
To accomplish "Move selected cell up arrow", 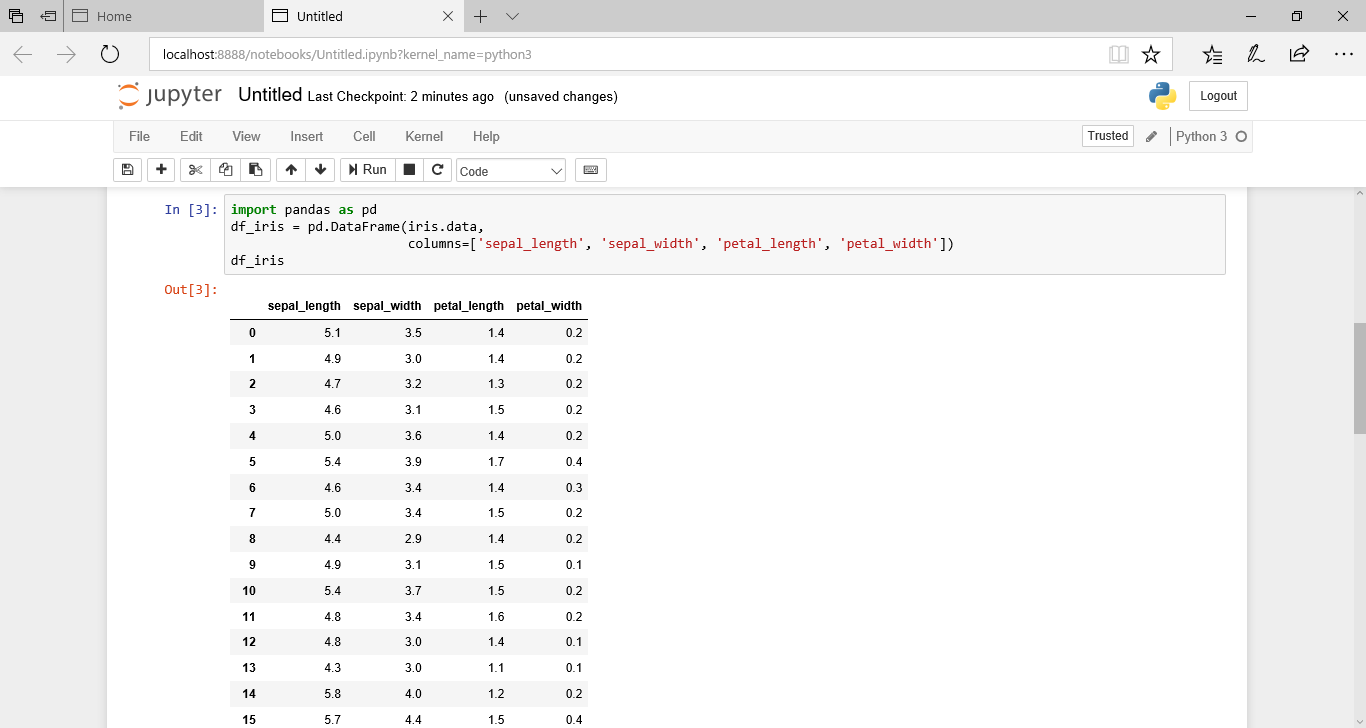I will tap(291, 170).
